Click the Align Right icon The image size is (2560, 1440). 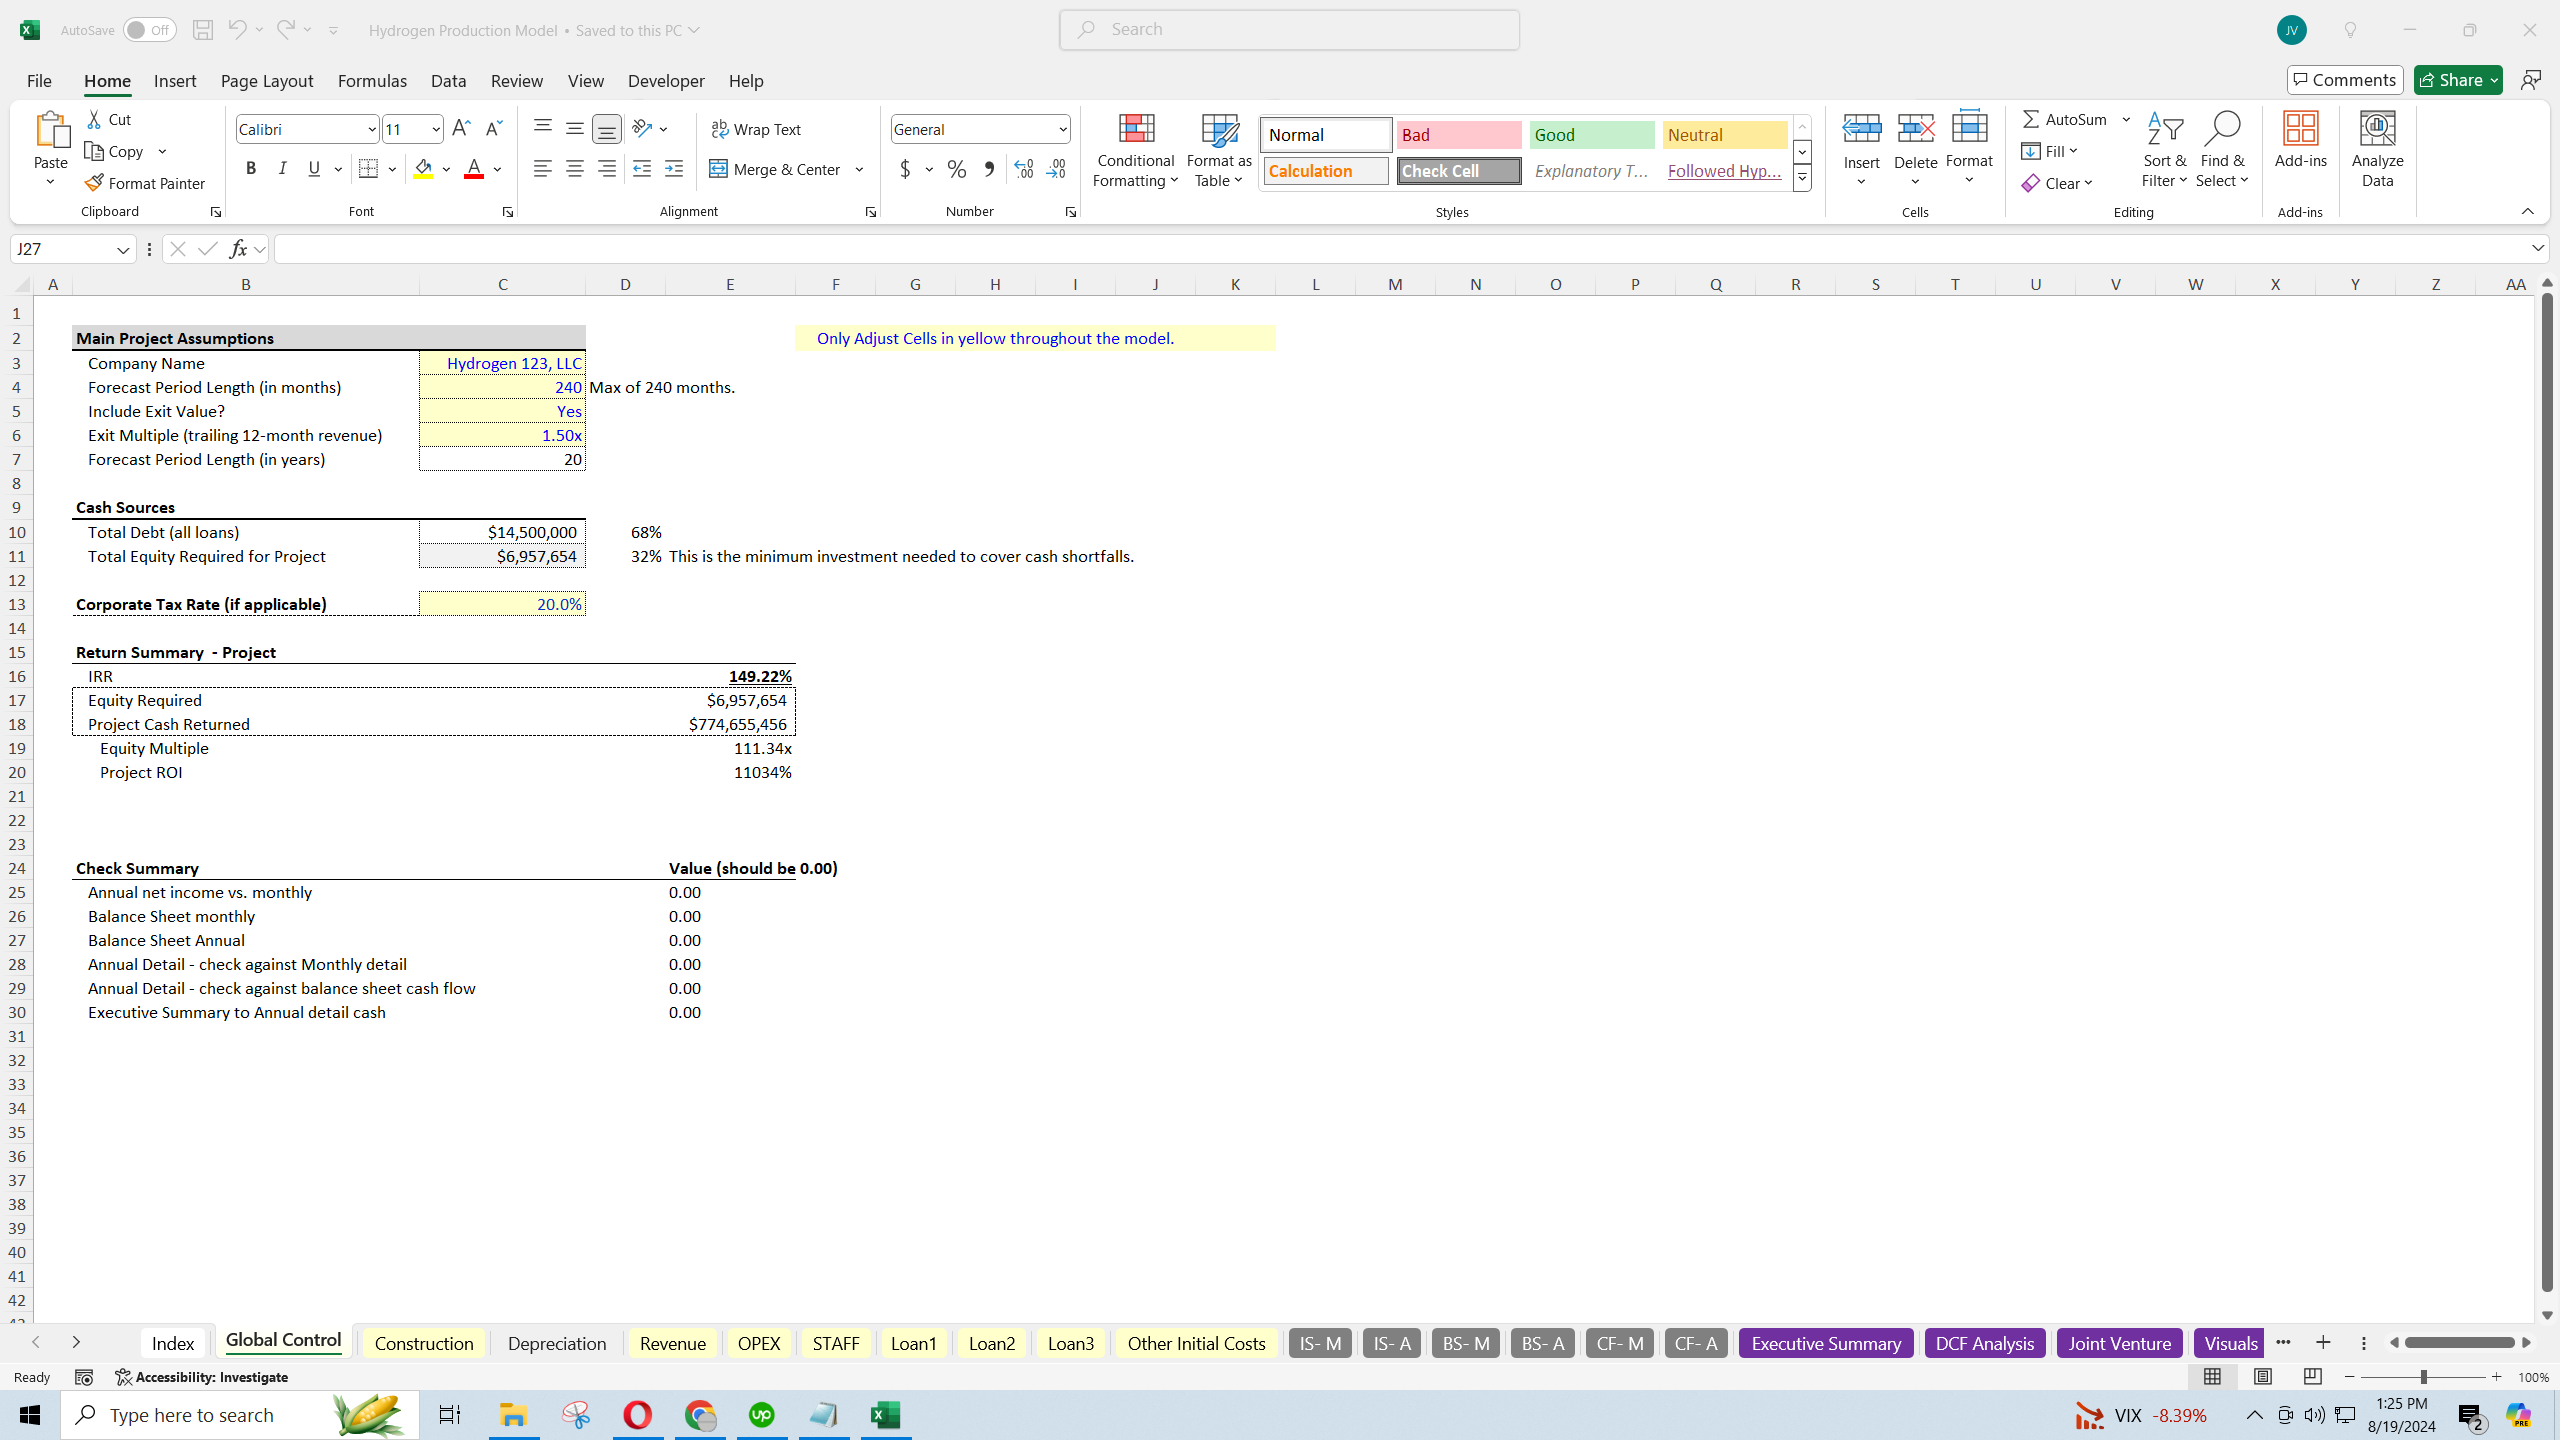click(x=607, y=169)
